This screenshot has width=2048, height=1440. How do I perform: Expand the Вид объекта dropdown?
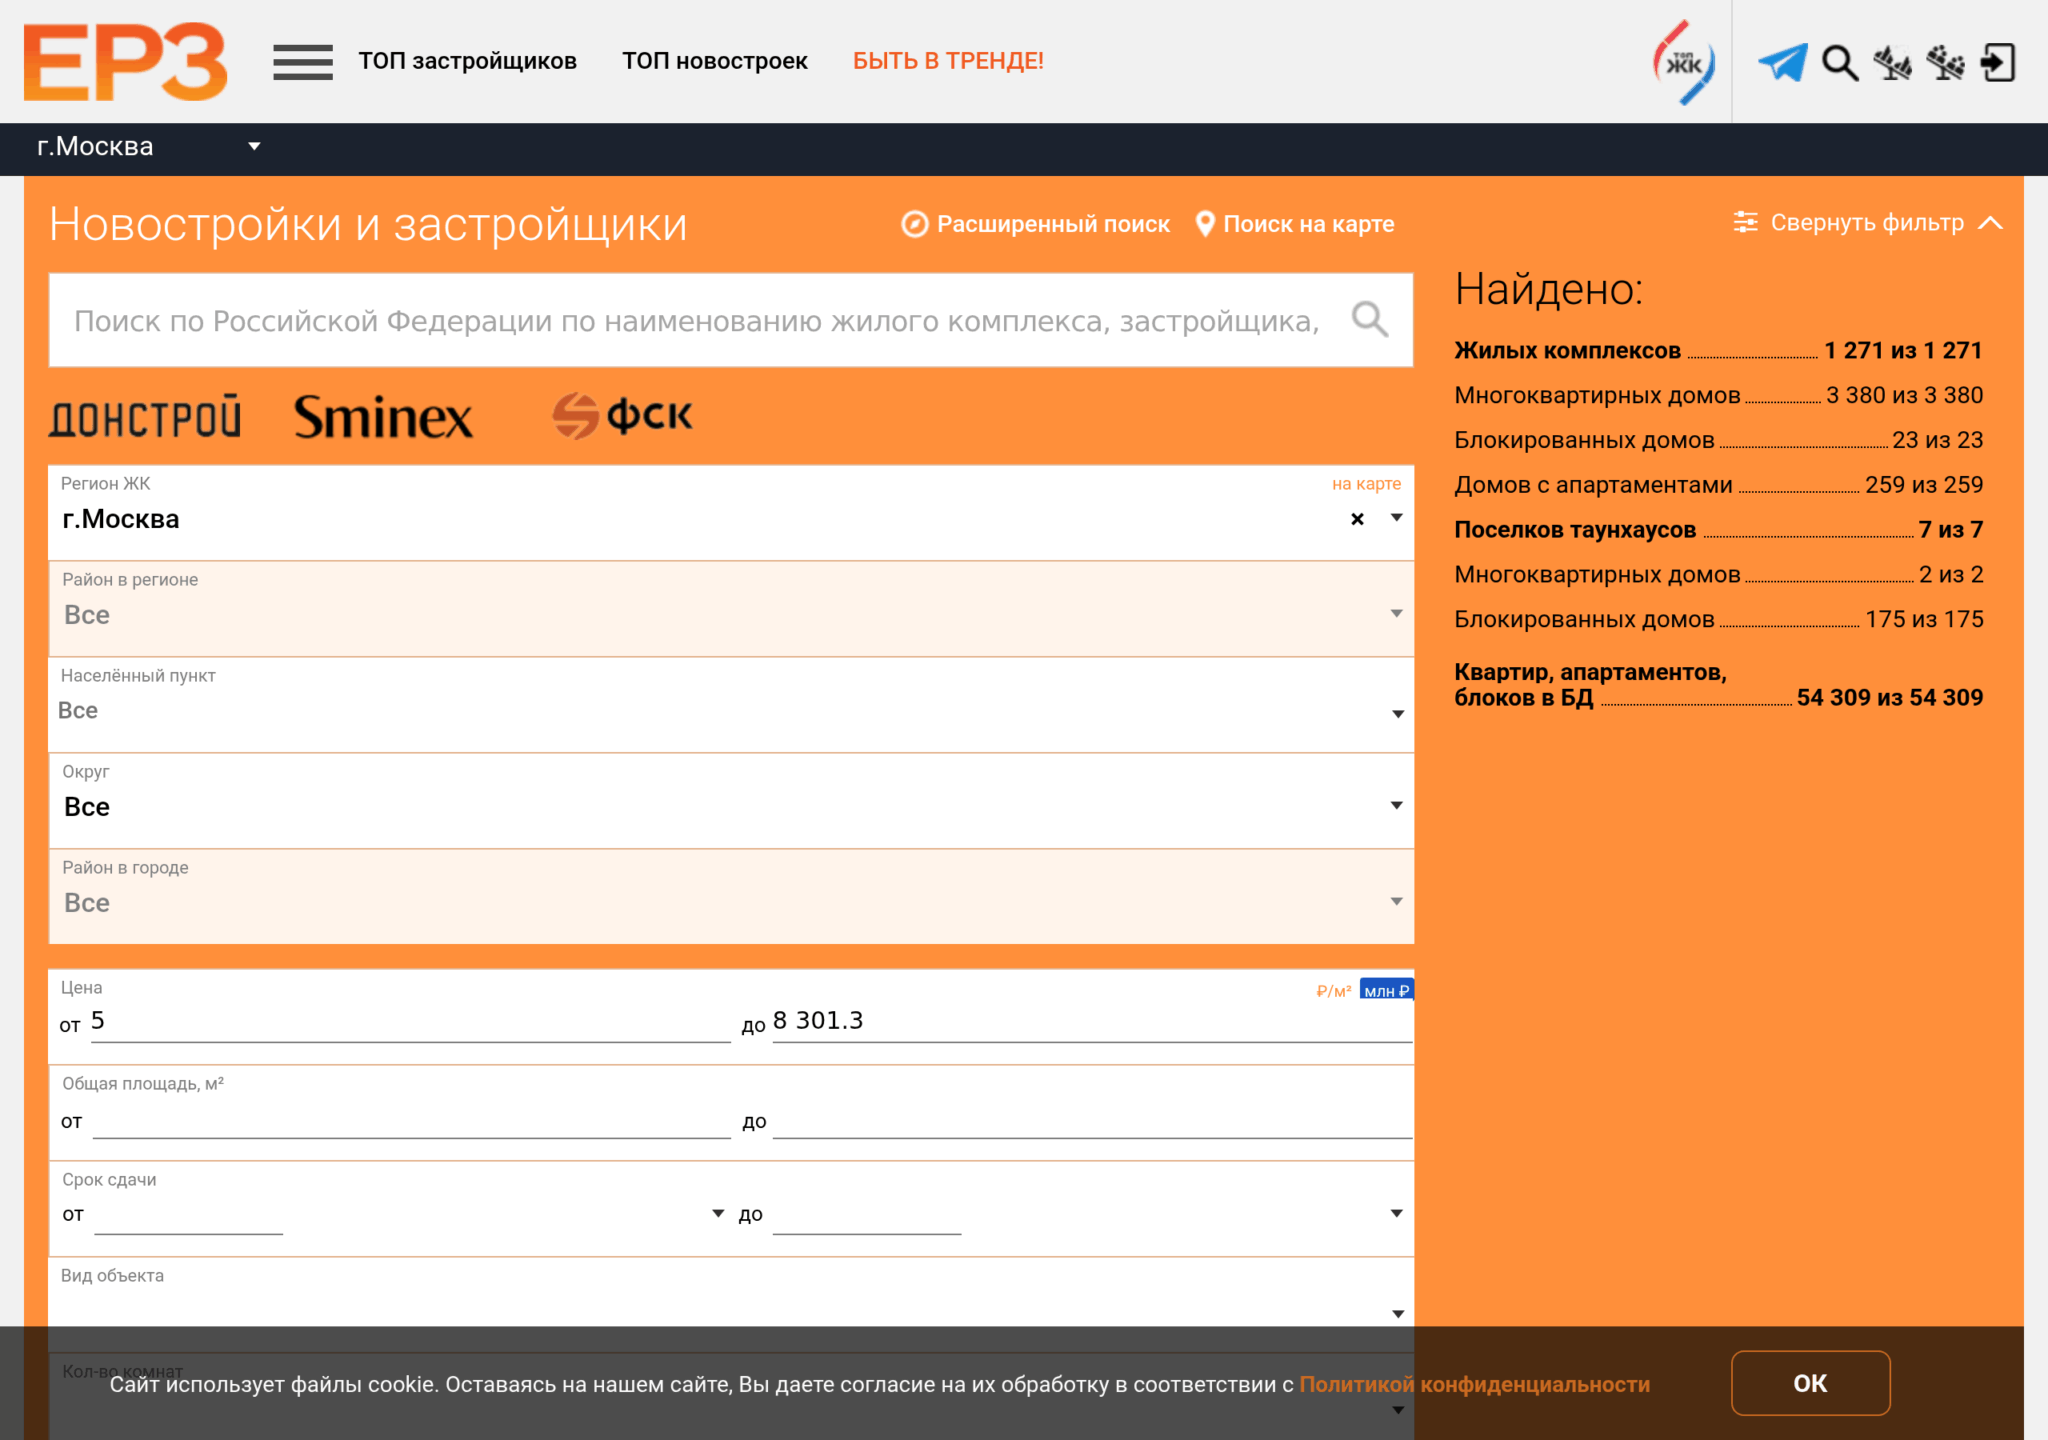pyautogui.click(x=1398, y=1314)
